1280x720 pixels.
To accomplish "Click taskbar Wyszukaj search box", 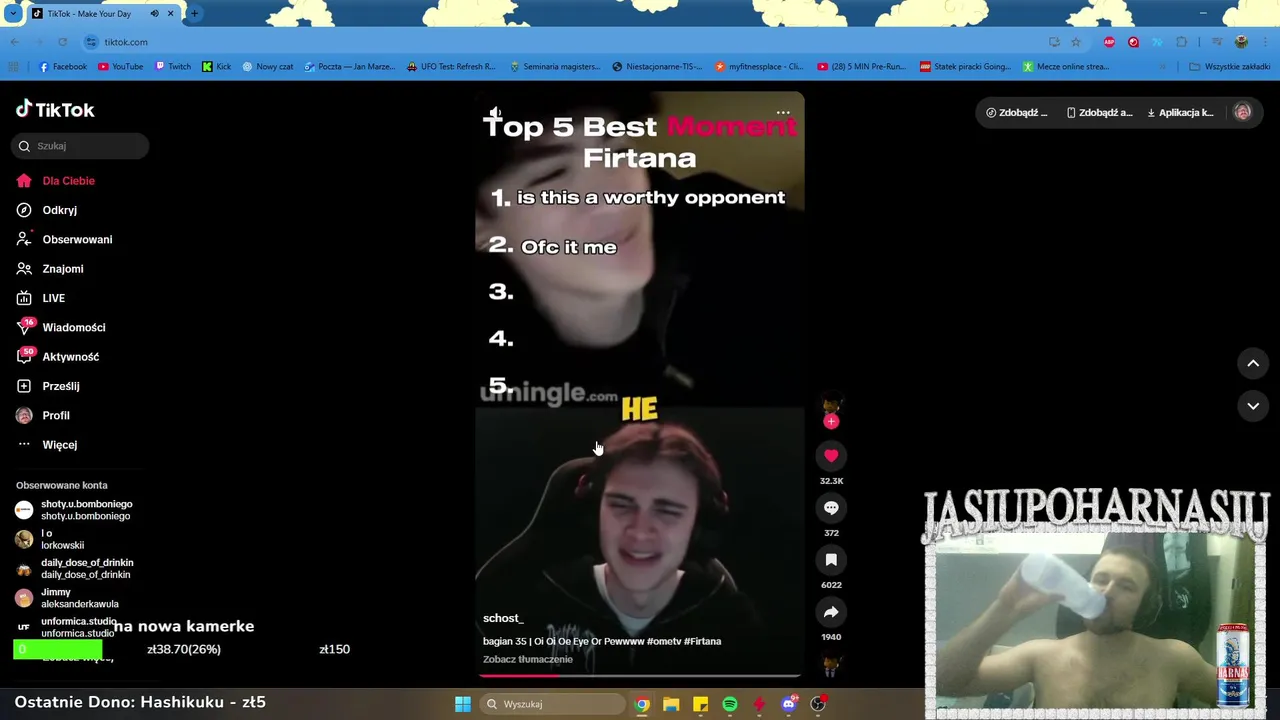I will [x=554, y=704].
